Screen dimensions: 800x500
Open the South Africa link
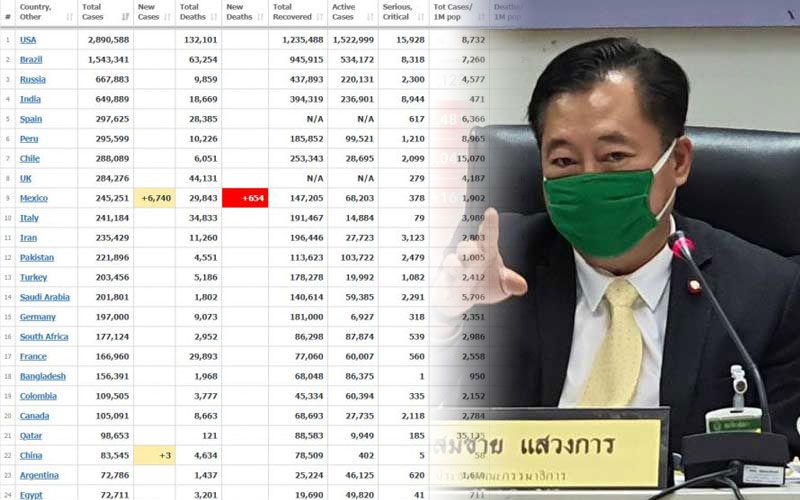44,337
